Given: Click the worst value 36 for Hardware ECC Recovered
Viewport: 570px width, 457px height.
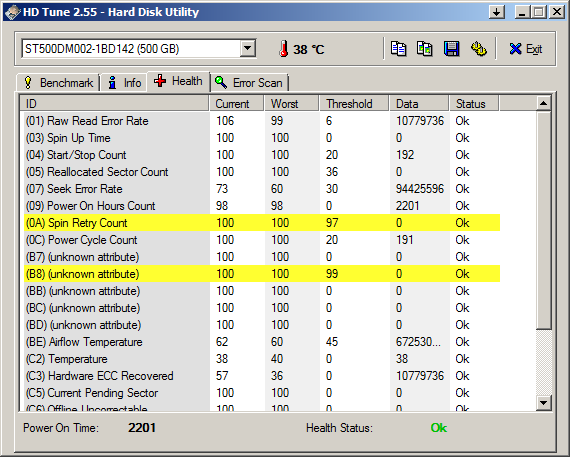Looking at the screenshot, I should click(x=277, y=376).
